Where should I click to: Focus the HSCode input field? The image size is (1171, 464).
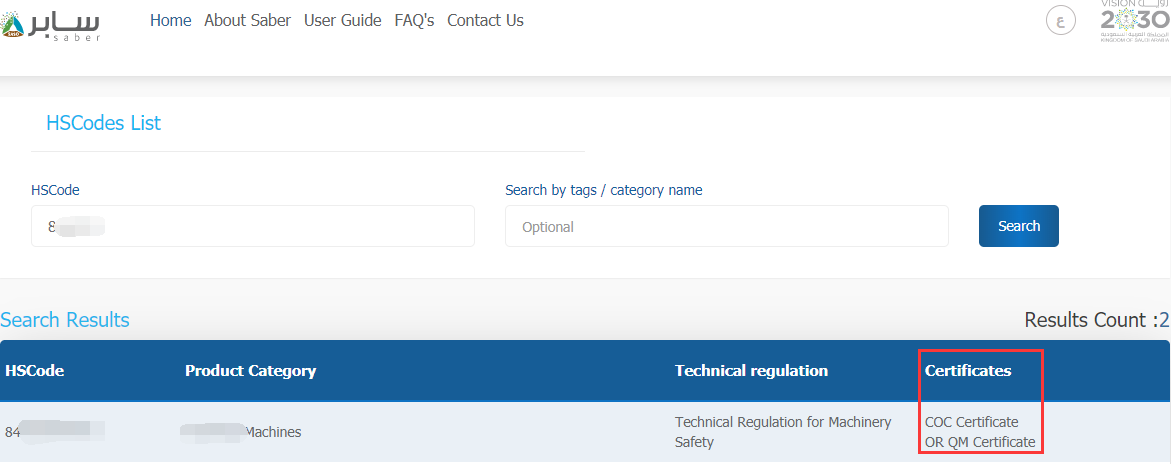click(252, 226)
